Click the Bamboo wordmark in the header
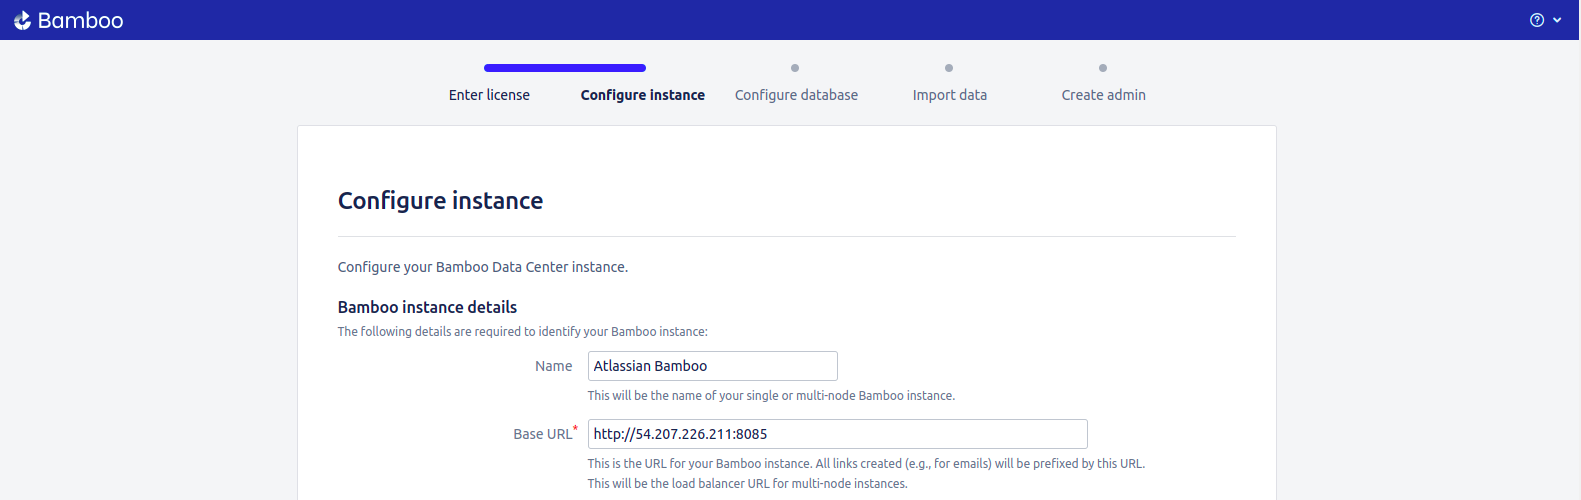This screenshot has height=500, width=1581. (80, 20)
